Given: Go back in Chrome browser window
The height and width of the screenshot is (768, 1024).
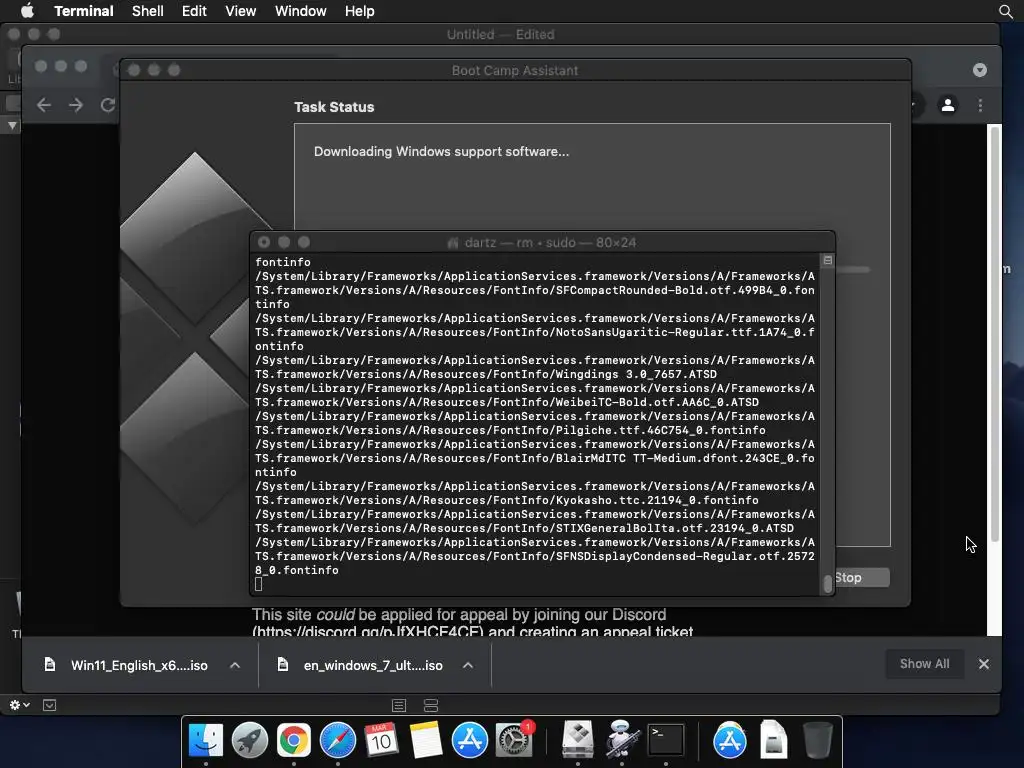Looking at the screenshot, I should (x=44, y=105).
